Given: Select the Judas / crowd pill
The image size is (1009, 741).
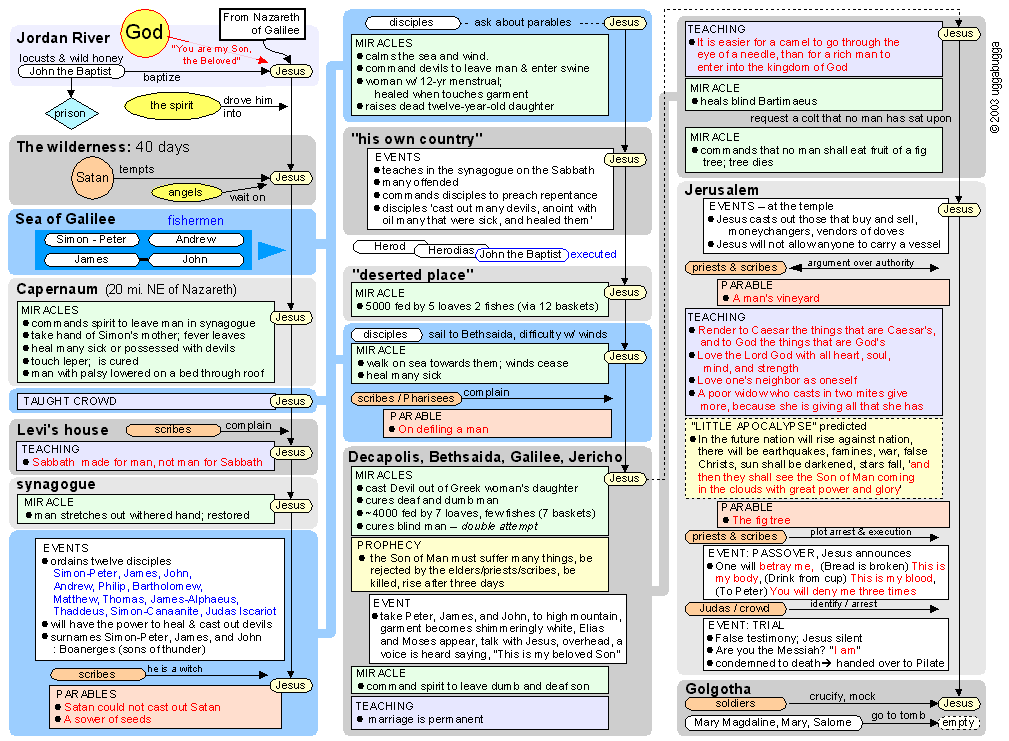Looking at the screenshot, I should 735,608.
